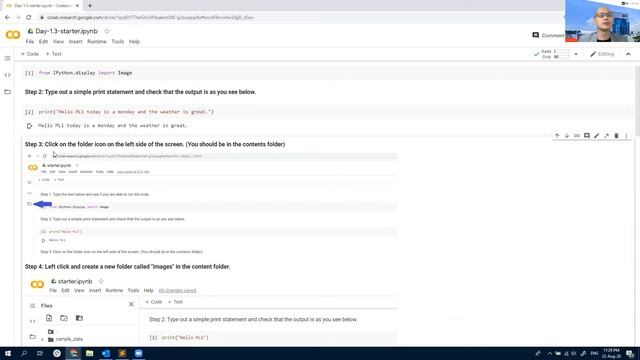Click the Hello ML1 output text

[113, 126]
